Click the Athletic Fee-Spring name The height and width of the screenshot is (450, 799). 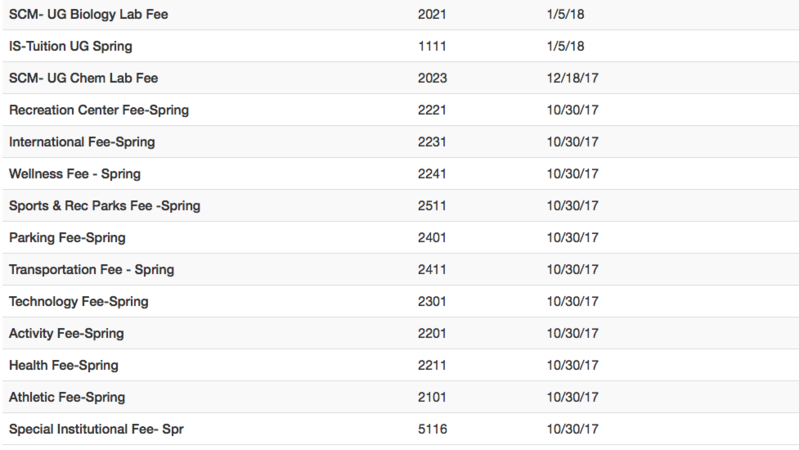pyautogui.click(x=68, y=397)
